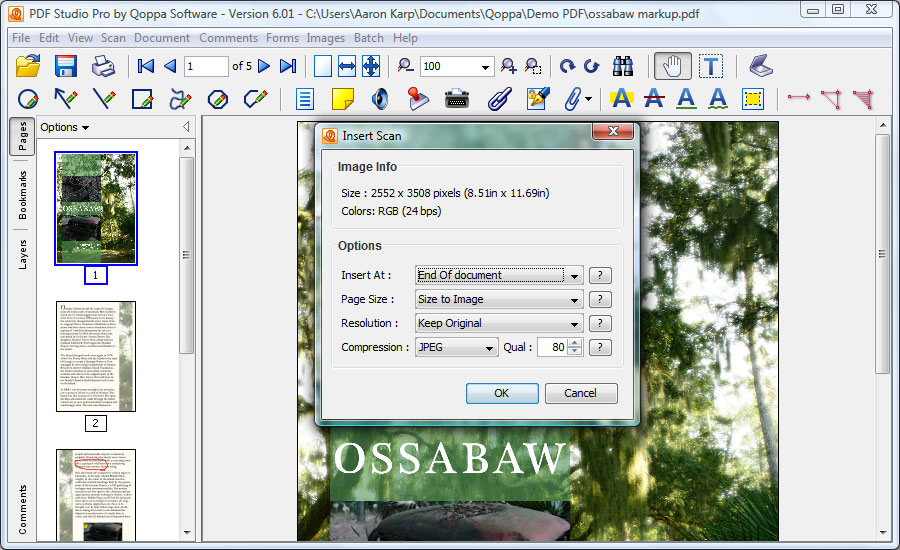Switch to the Bookmarks side tab
900x550 pixels.
point(22,195)
